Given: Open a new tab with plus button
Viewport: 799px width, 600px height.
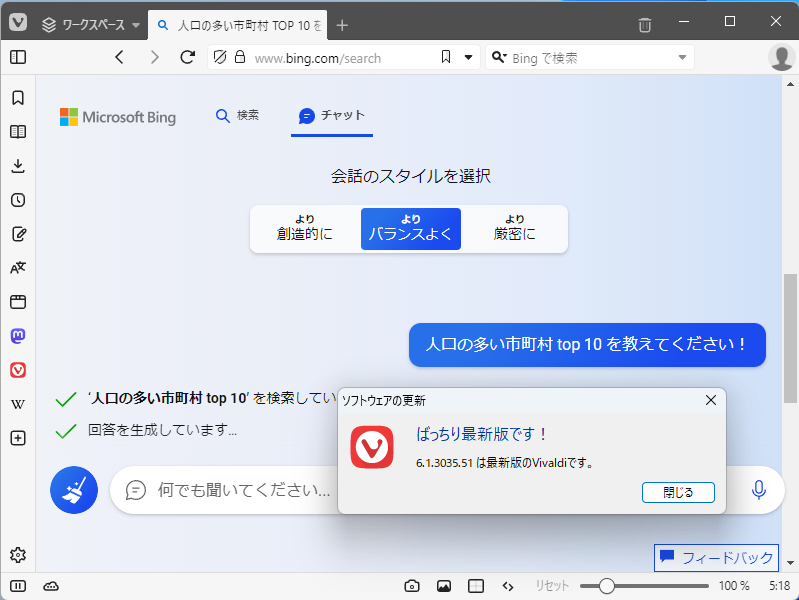Looking at the screenshot, I should [x=342, y=25].
